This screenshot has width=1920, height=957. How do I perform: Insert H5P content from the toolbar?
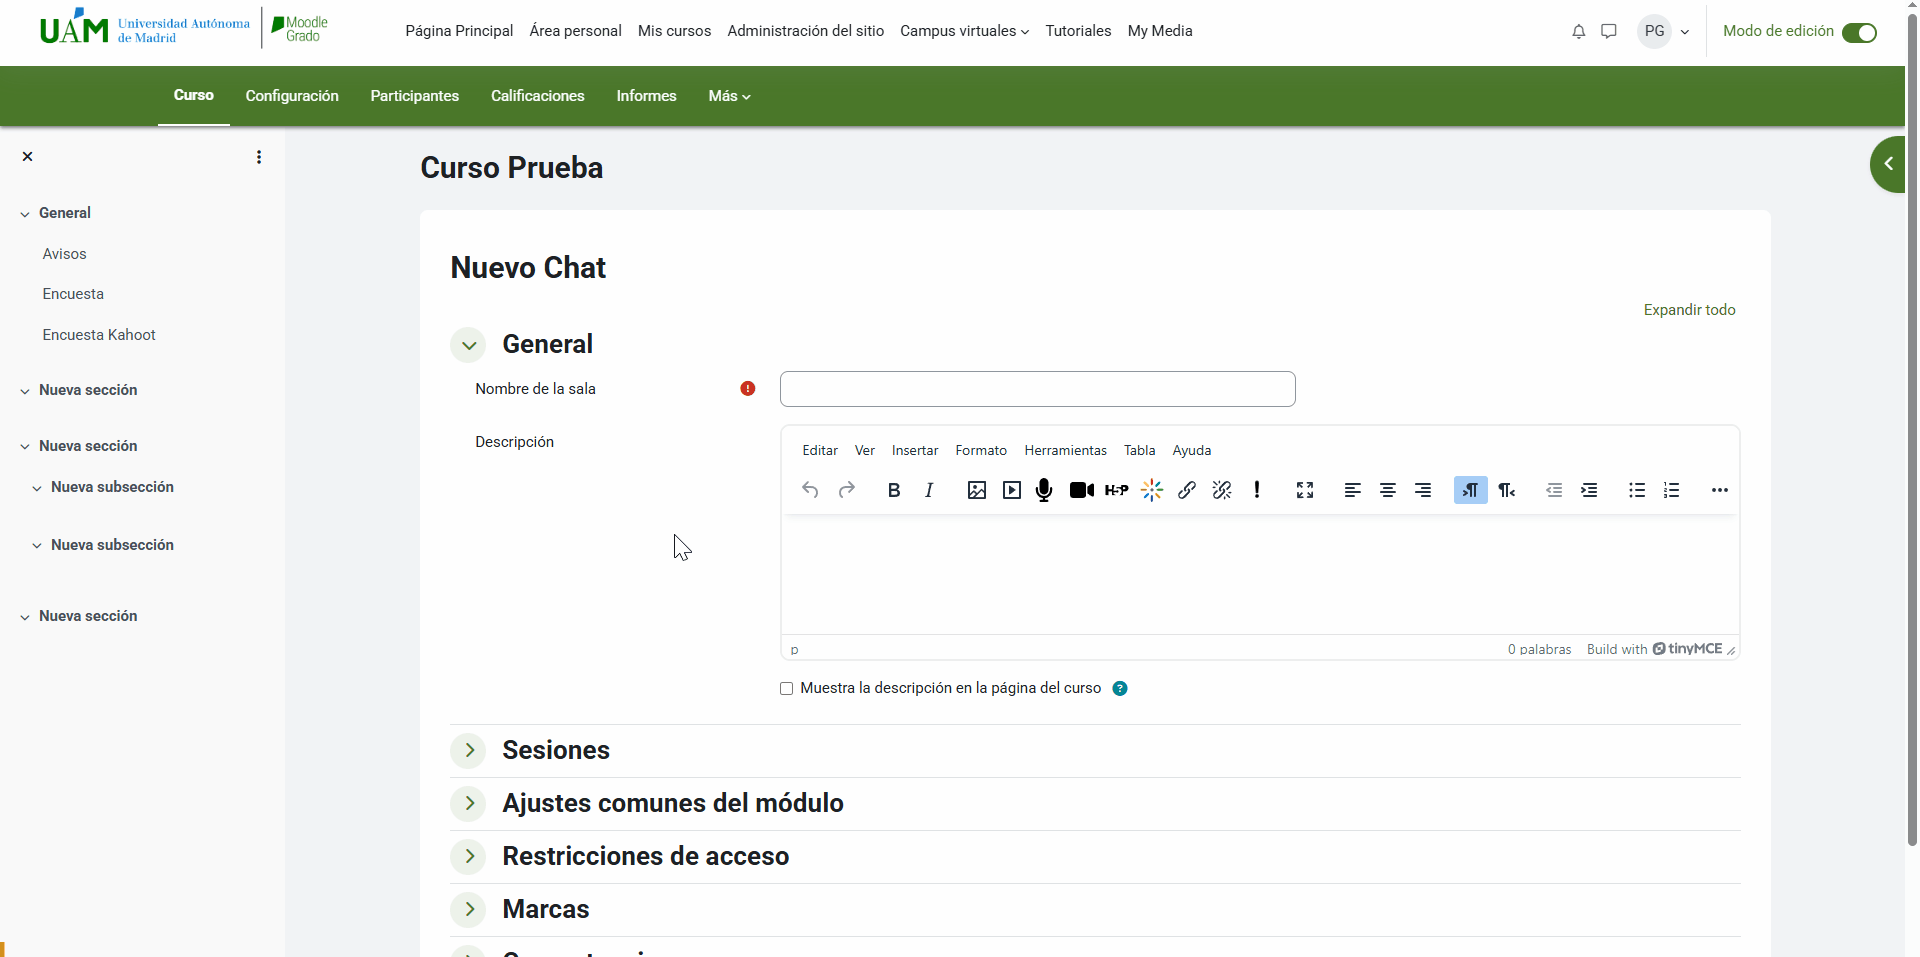(1116, 490)
